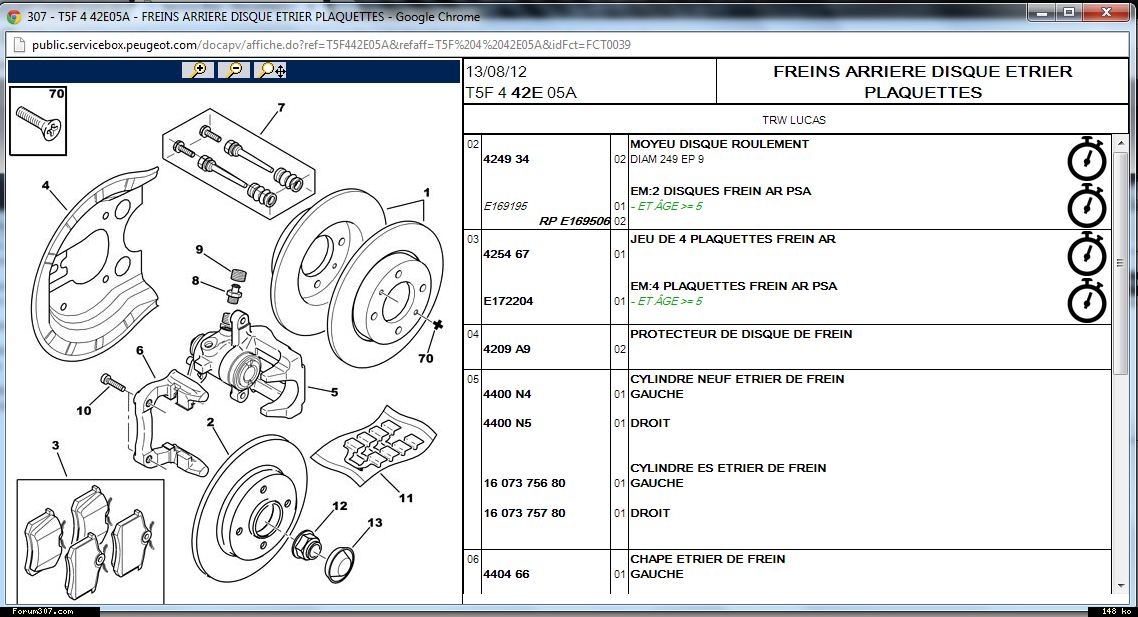The image size is (1138, 617).
Task: Open replacement reference RP E169506
Action: tap(574, 221)
